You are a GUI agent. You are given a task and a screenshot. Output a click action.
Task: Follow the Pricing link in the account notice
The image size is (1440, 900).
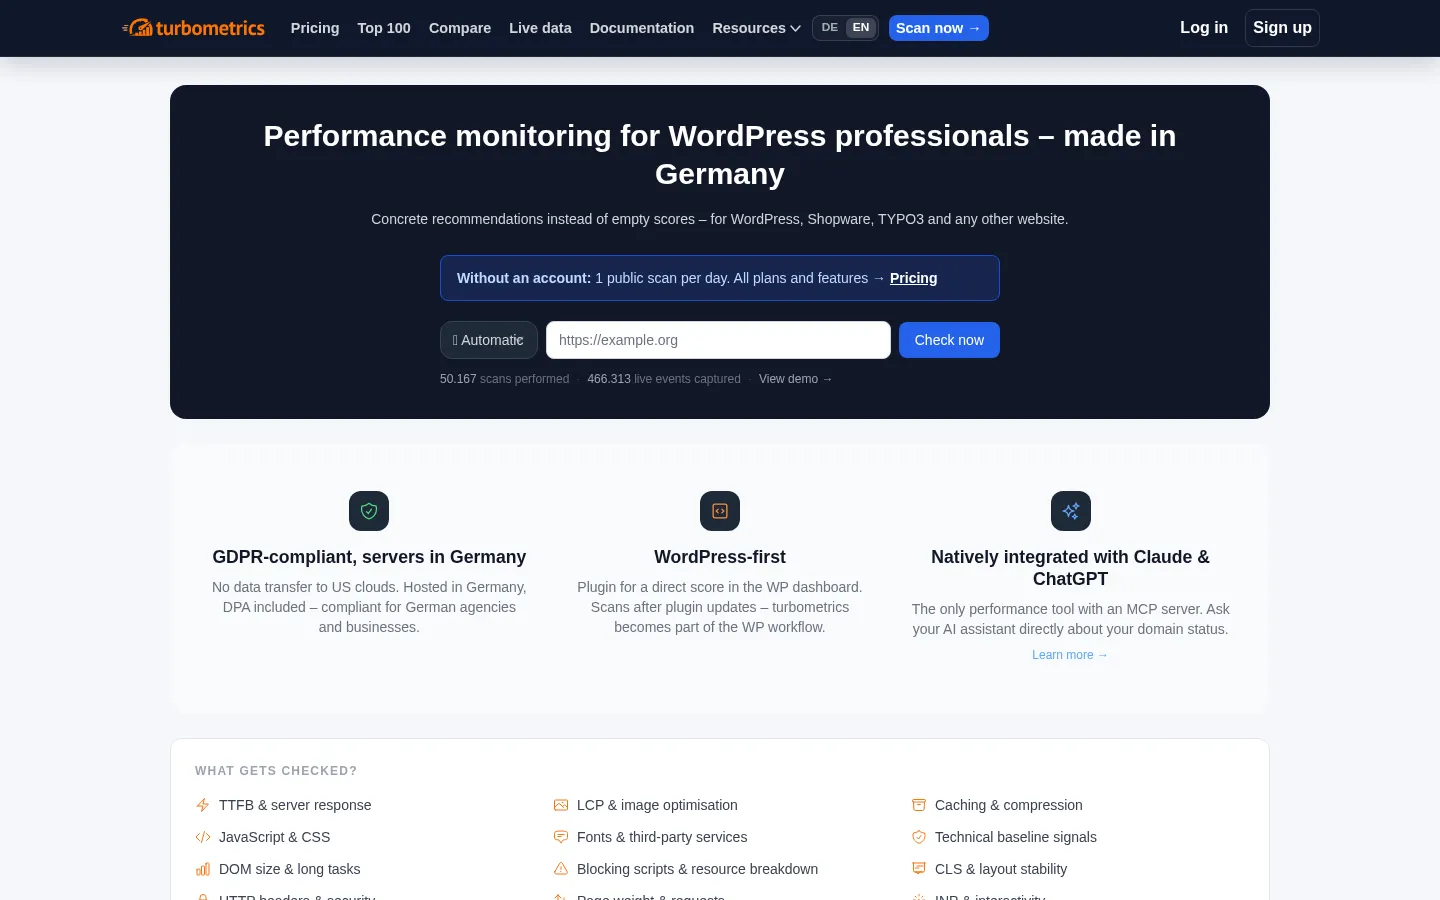point(914,278)
